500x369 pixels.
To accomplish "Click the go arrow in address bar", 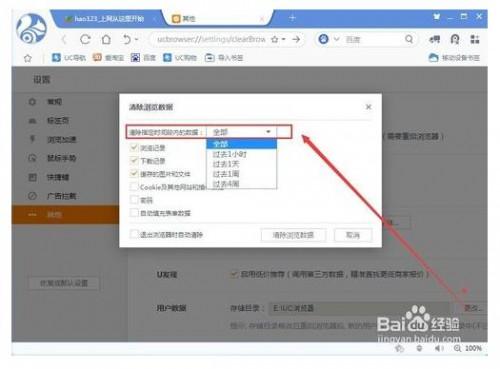I will click(296, 39).
